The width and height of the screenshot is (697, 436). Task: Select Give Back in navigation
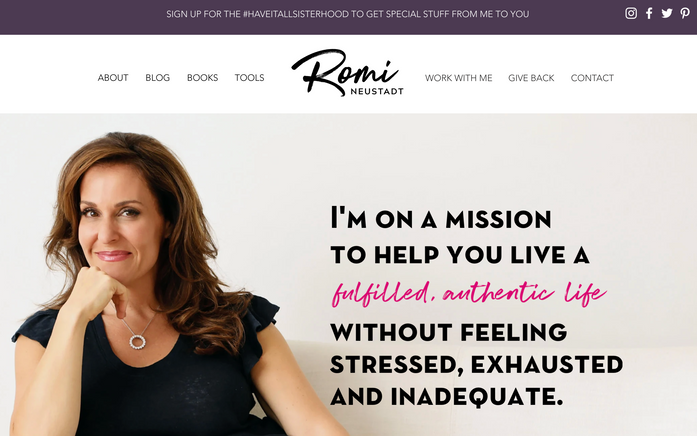coord(531,78)
